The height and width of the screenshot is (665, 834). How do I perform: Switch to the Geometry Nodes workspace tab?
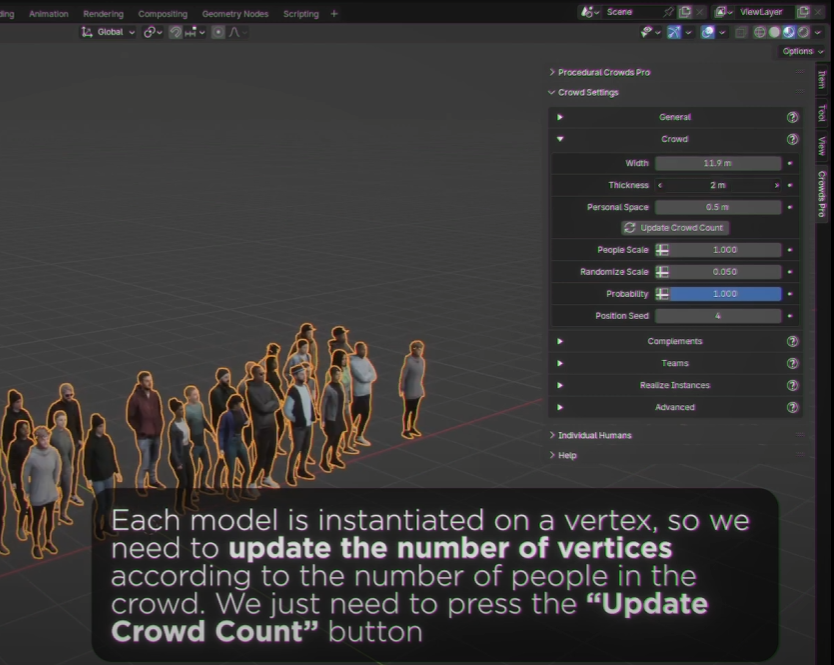235,14
